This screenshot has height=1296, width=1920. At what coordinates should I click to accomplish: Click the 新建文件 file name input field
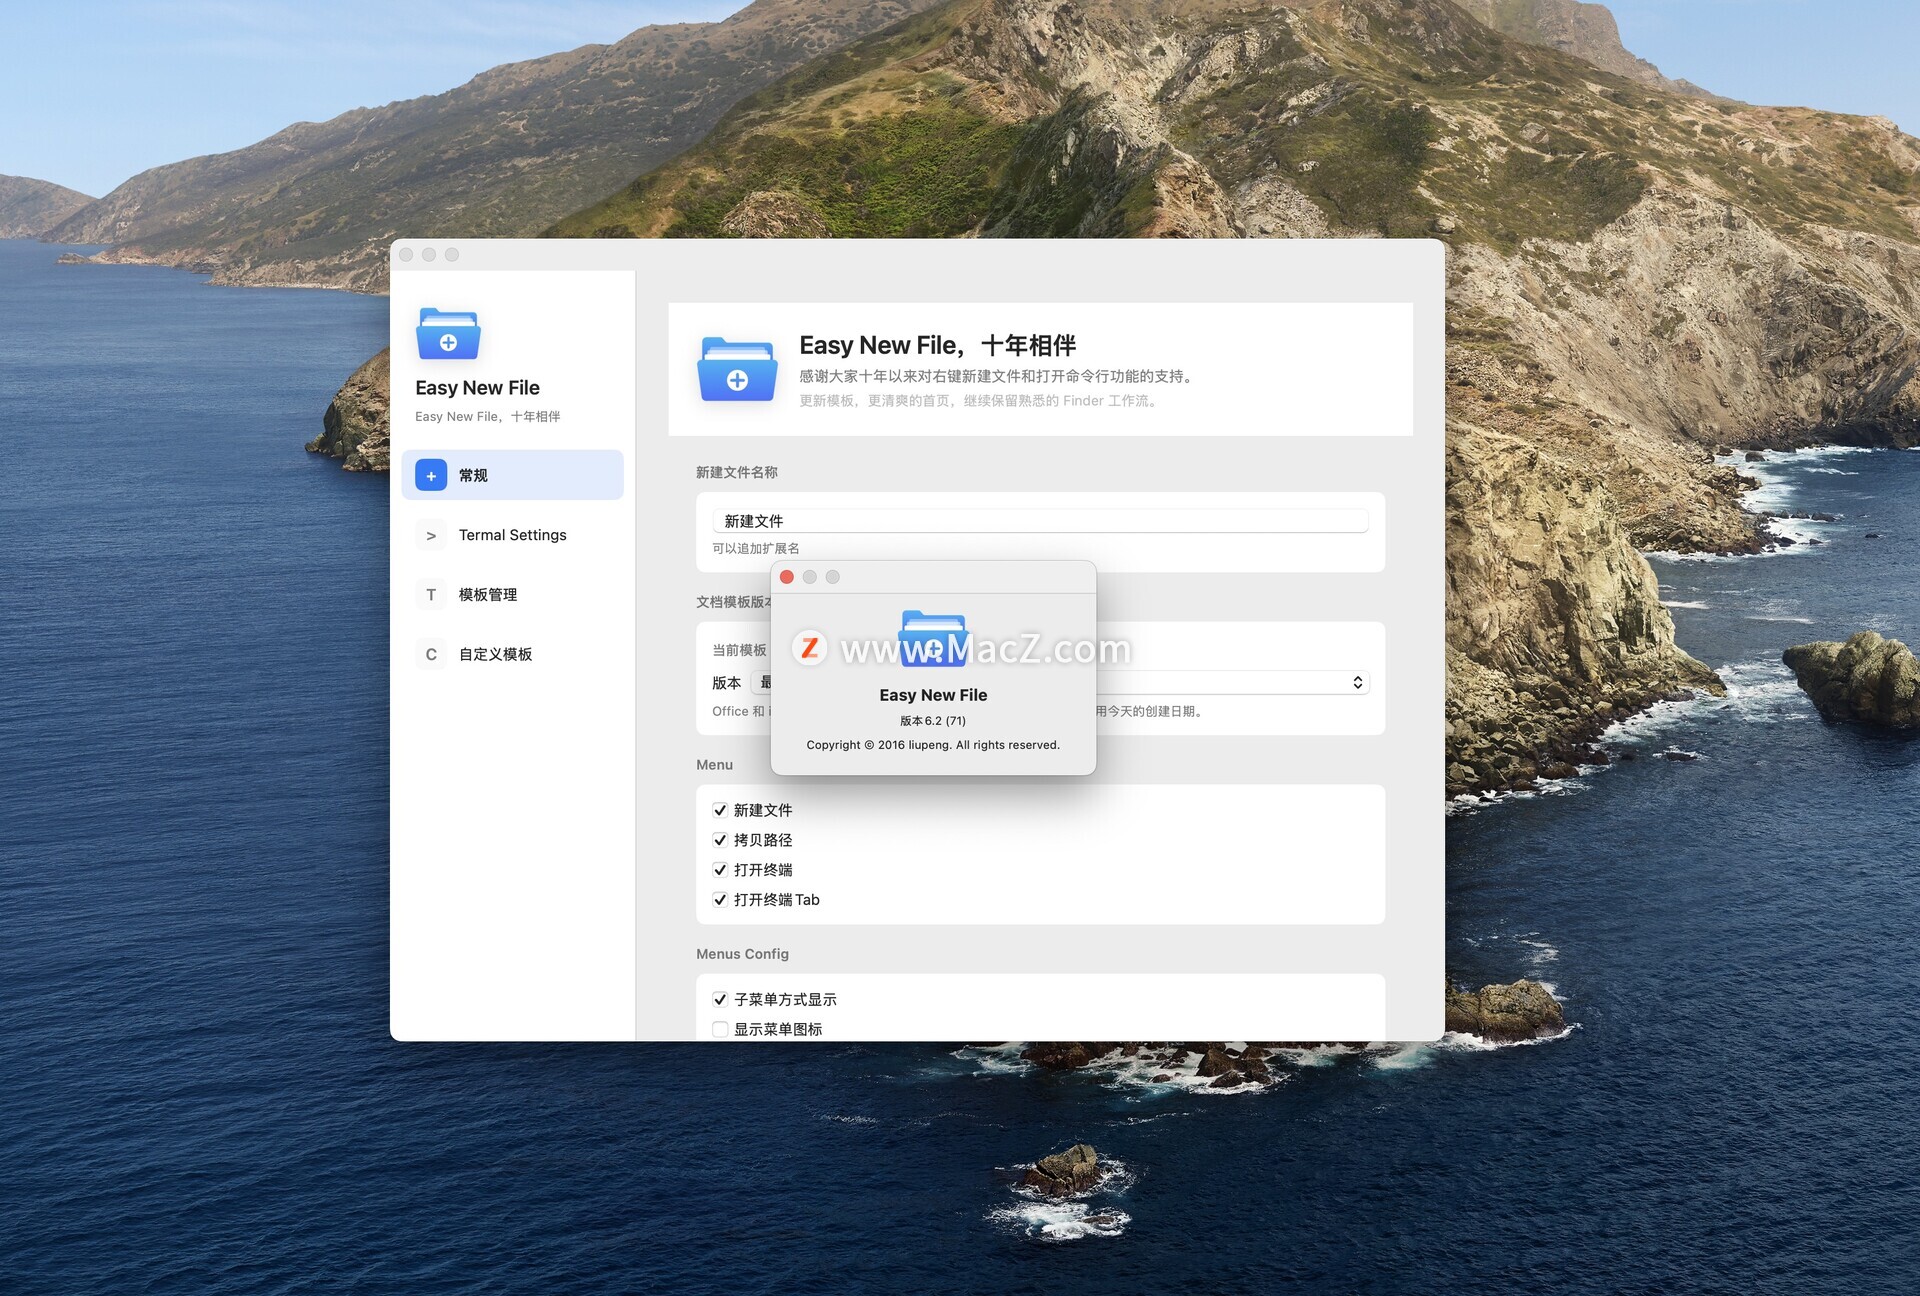[1040, 521]
